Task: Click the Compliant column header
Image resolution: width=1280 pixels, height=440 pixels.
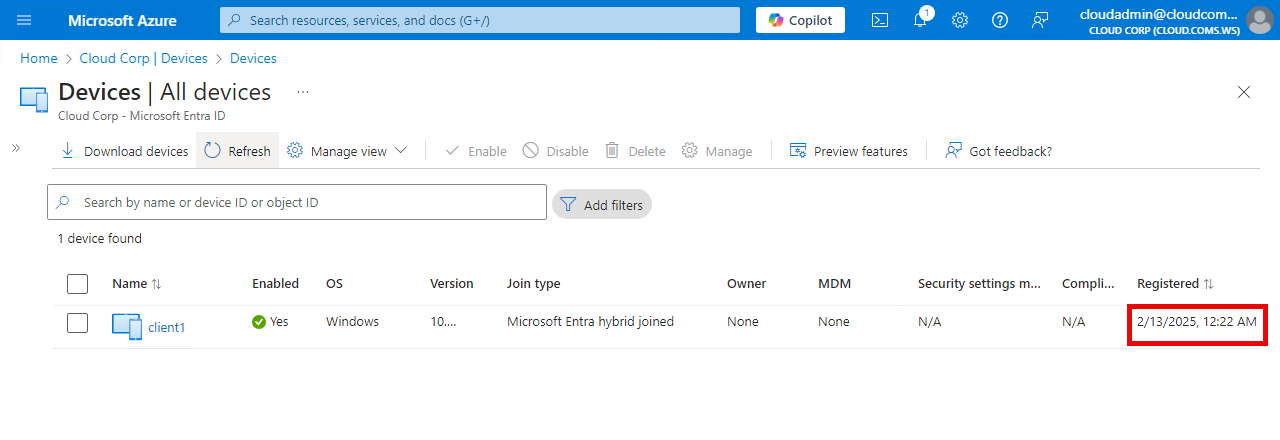Action: pos(1088,284)
